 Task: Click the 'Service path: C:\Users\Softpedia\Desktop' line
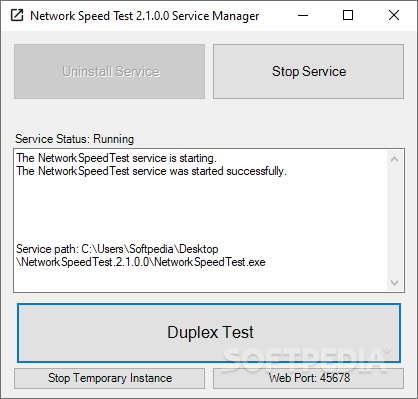click(x=117, y=249)
